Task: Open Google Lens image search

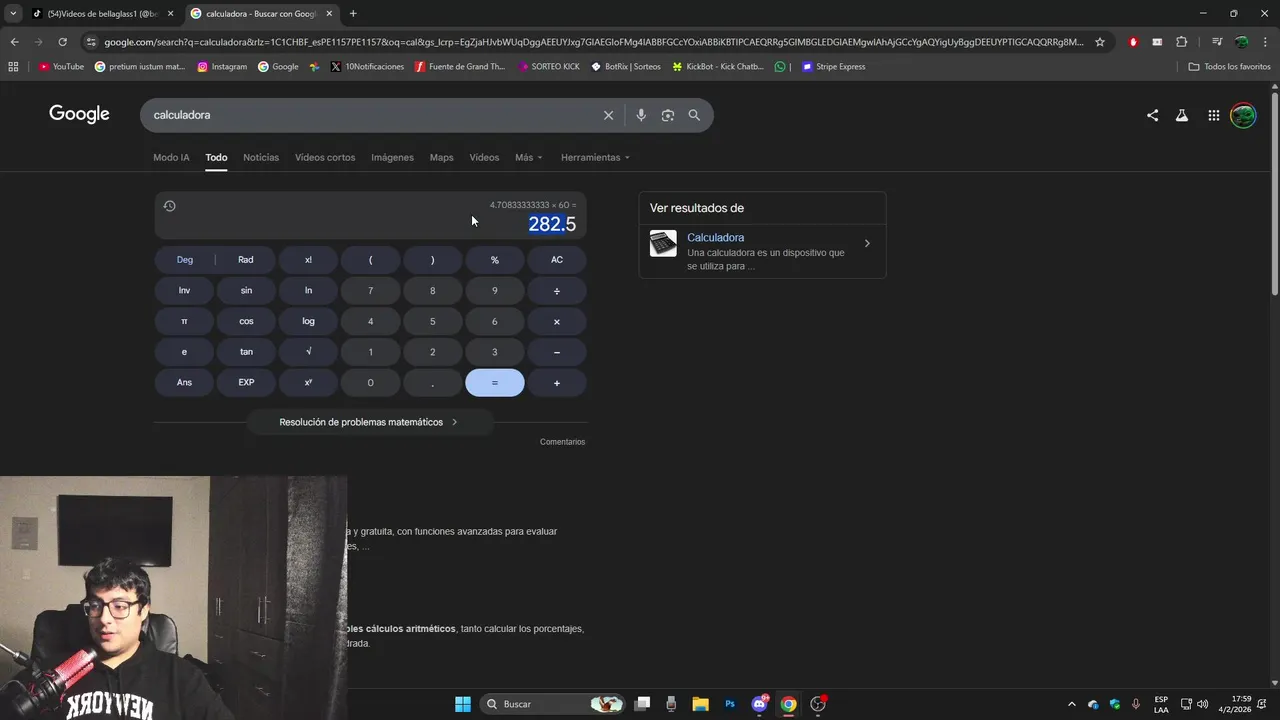Action: 668,115
